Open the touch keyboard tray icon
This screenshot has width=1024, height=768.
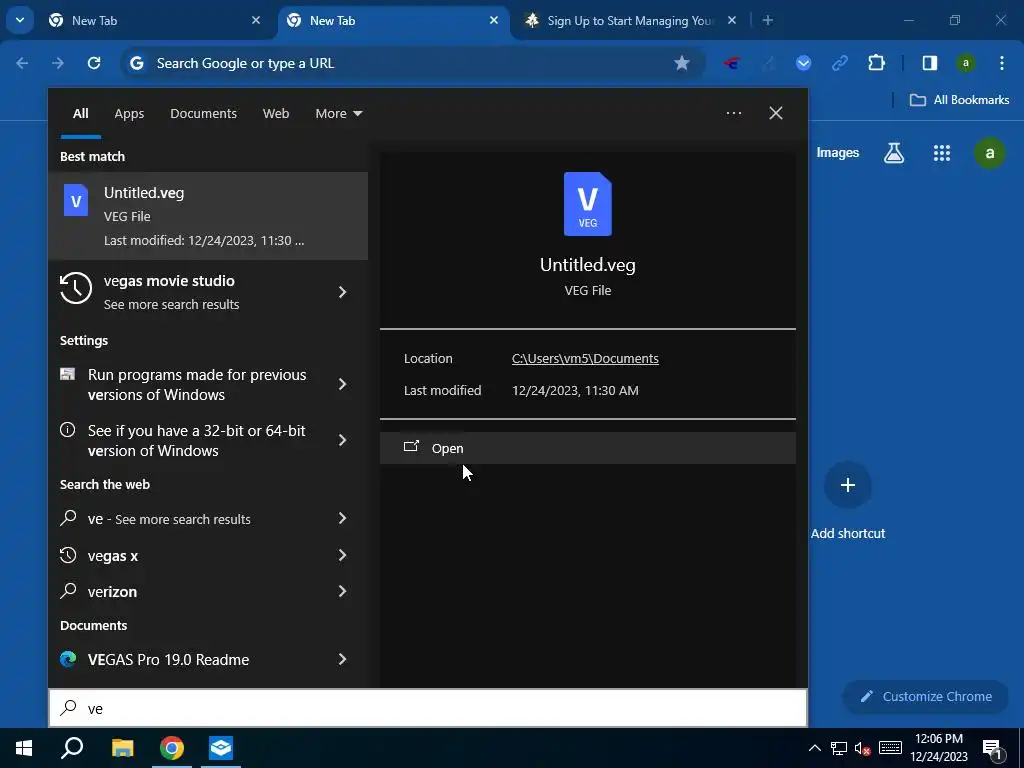(890, 748)
